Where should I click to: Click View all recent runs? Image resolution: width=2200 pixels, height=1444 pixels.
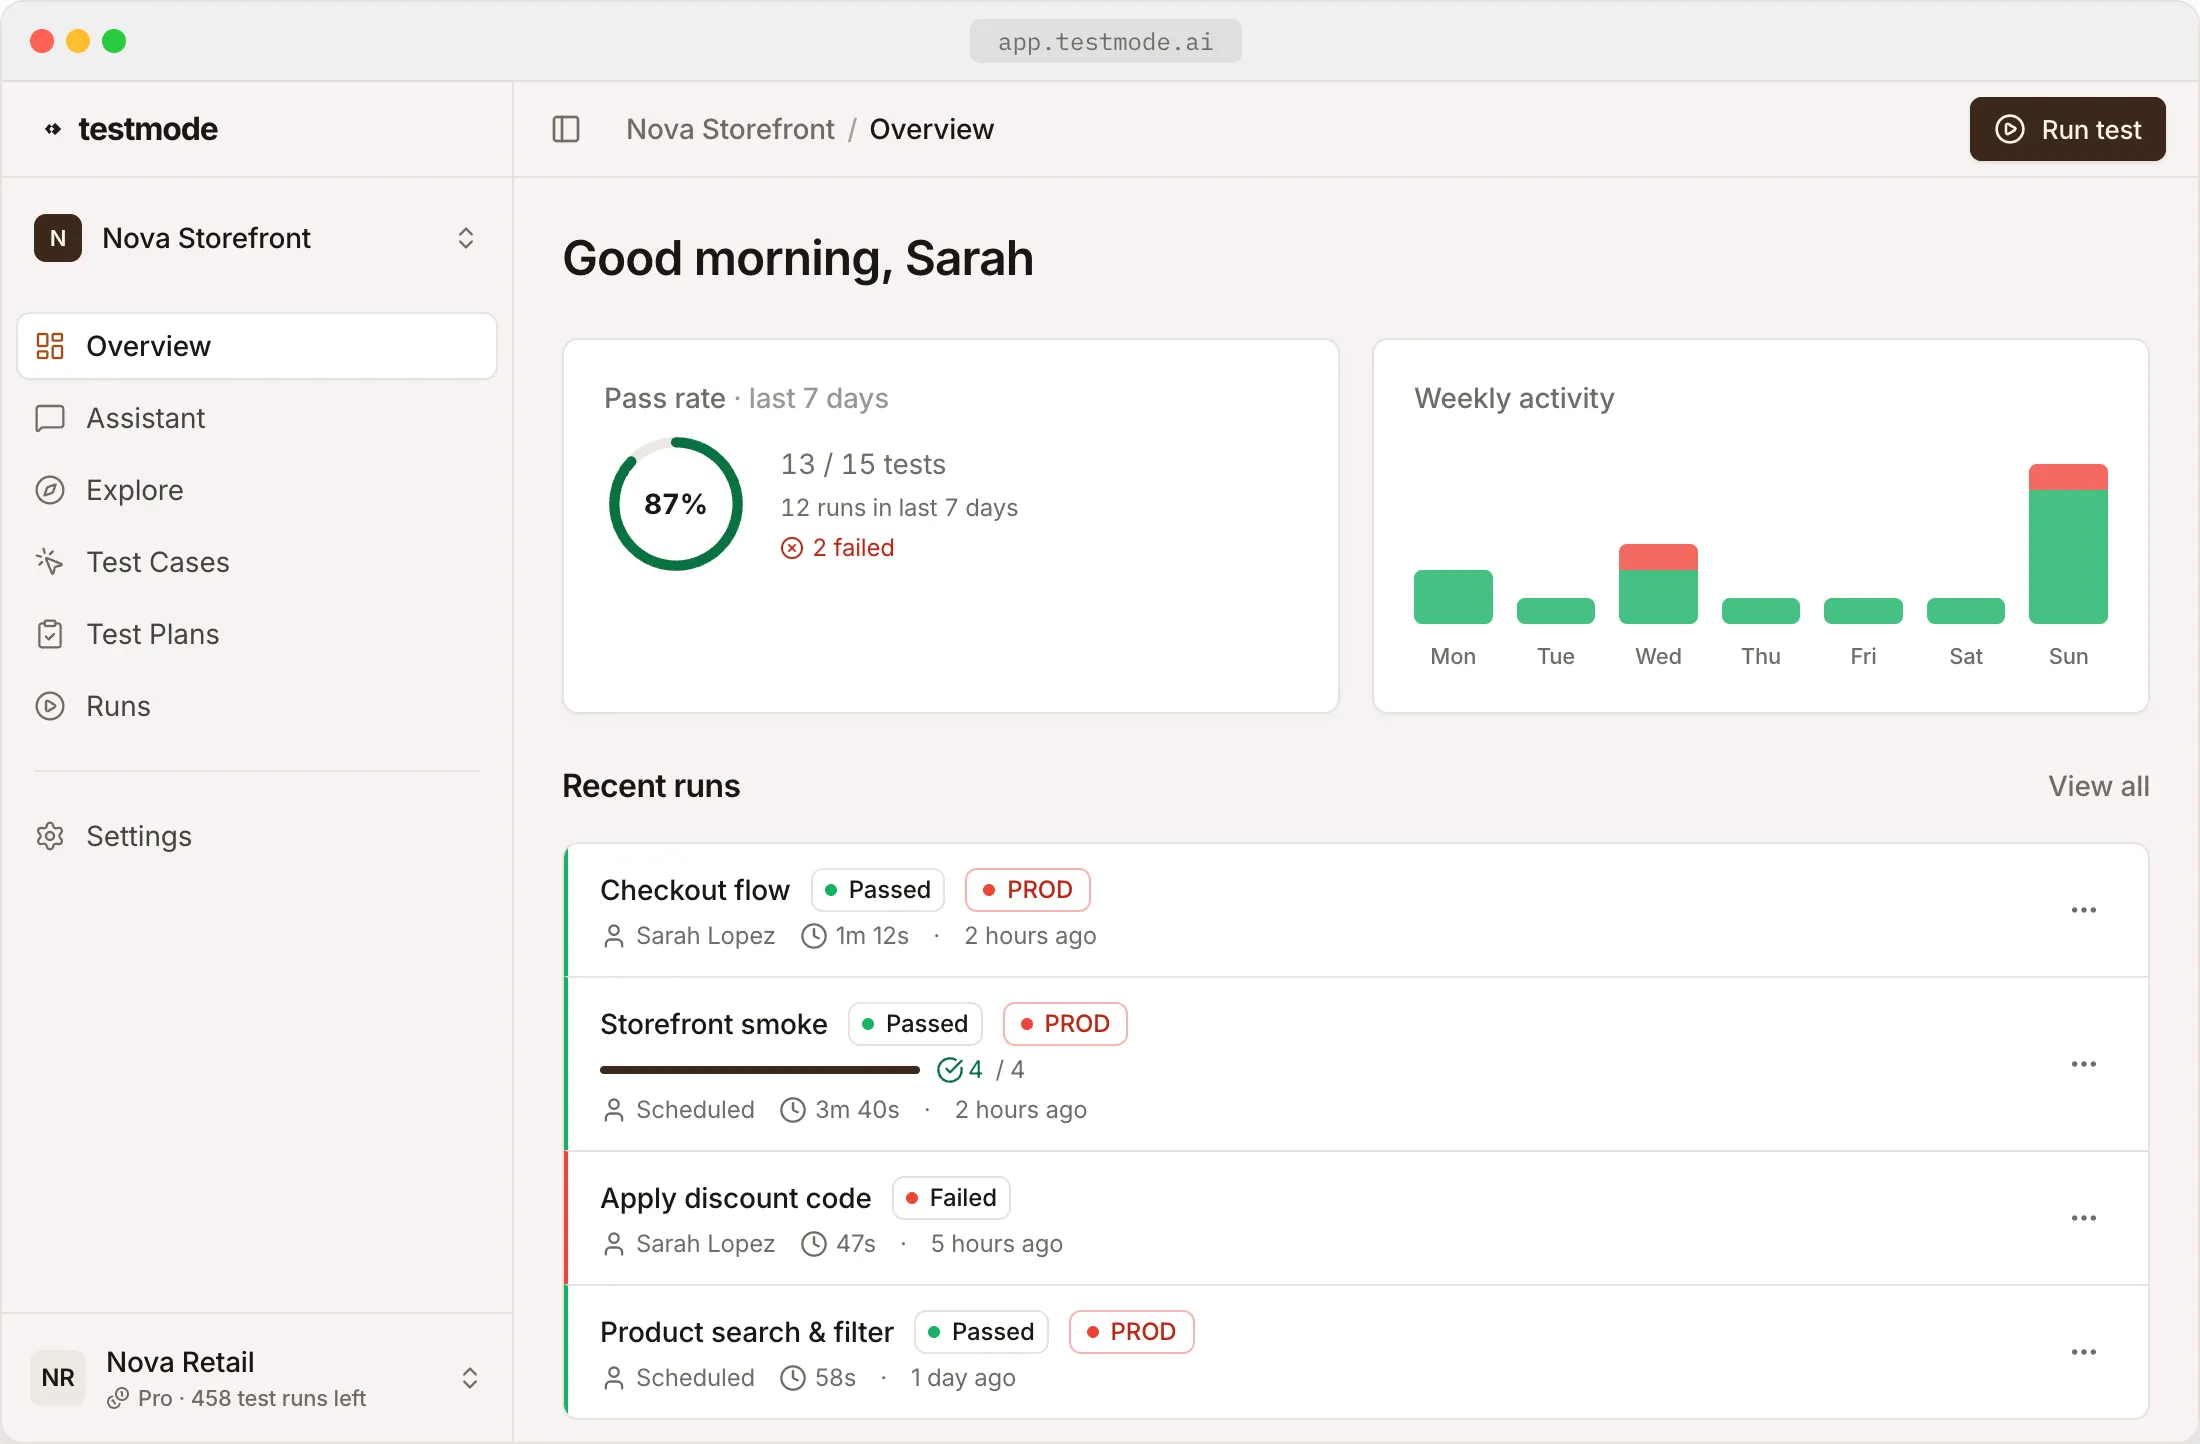tap(2098, 786)
